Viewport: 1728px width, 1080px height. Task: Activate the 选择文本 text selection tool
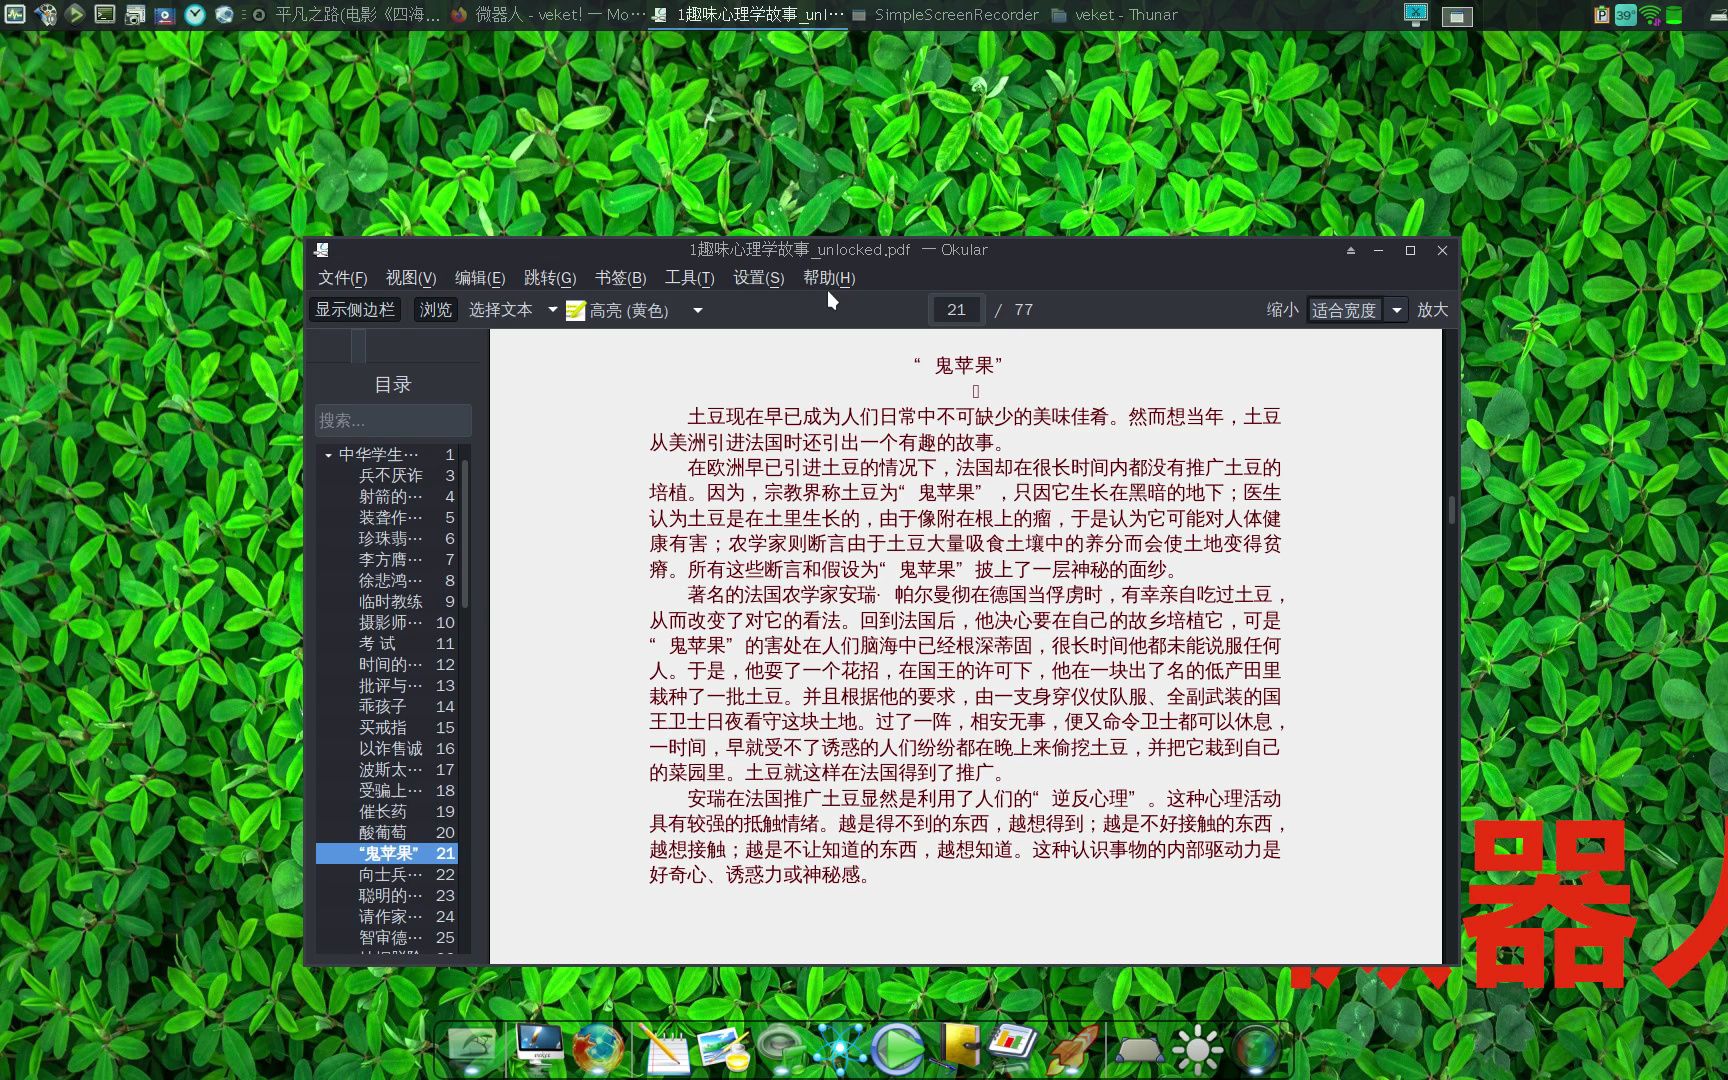point(501,310)
